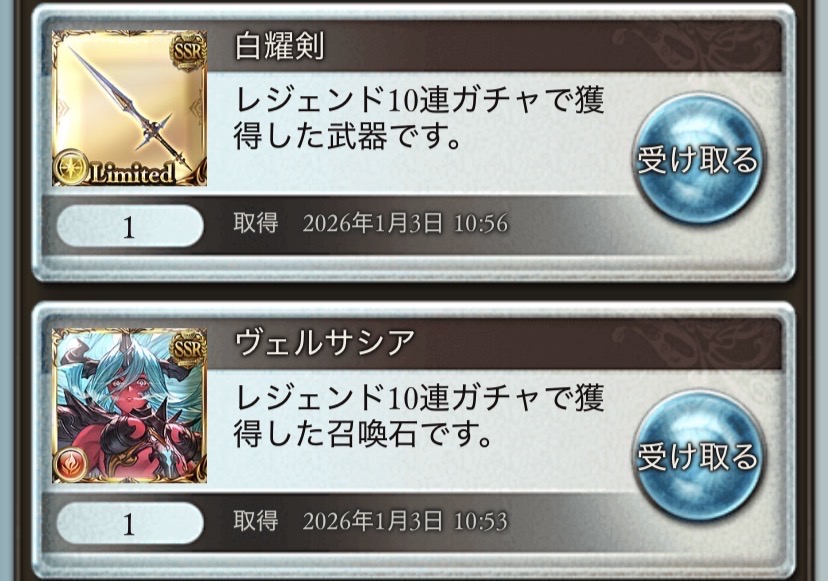Click the Limited label on sword icon

133,174
